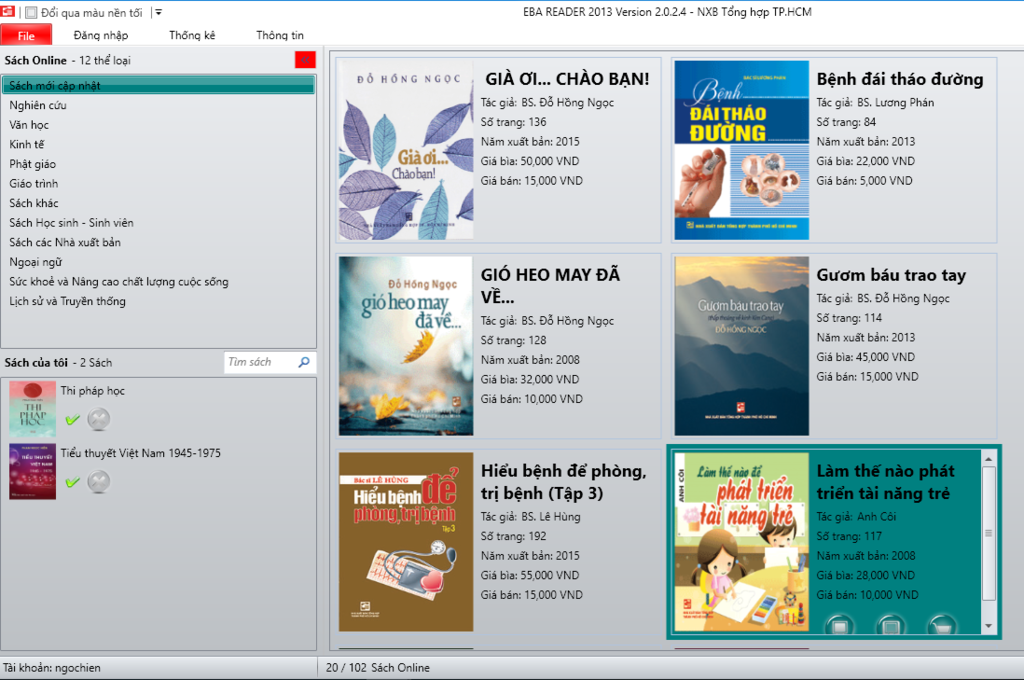Click the 'Sách Online - 12 thể loại' header

67,60
